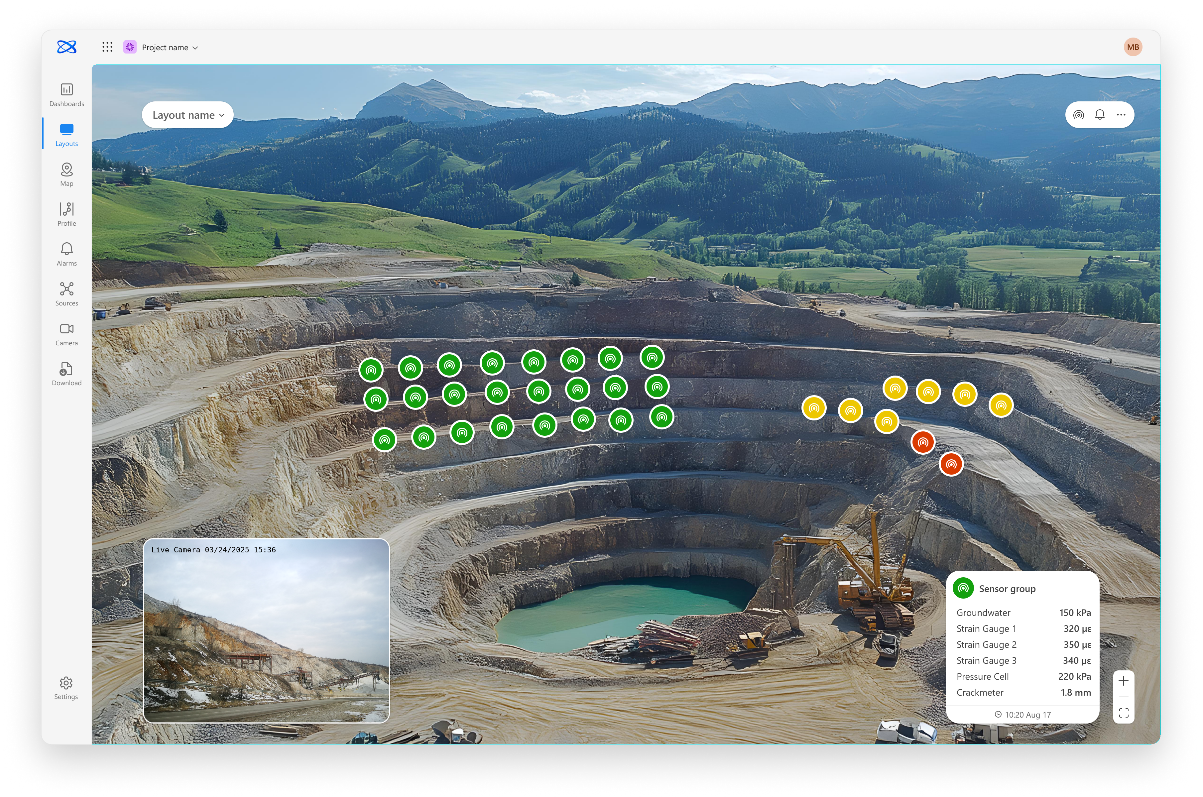This screenshot has height=797, width=1203.
Task: Click the bell icon in the top-right toolbar
Action: click(x=1100, y=115)
